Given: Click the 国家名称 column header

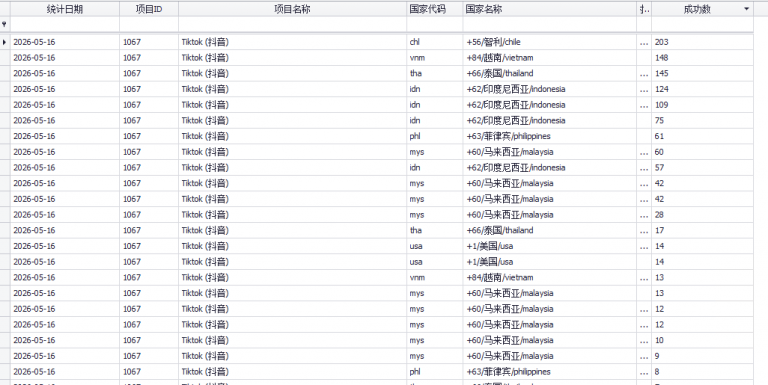Looking at the screenshot, I should click(x=550, y=9).
